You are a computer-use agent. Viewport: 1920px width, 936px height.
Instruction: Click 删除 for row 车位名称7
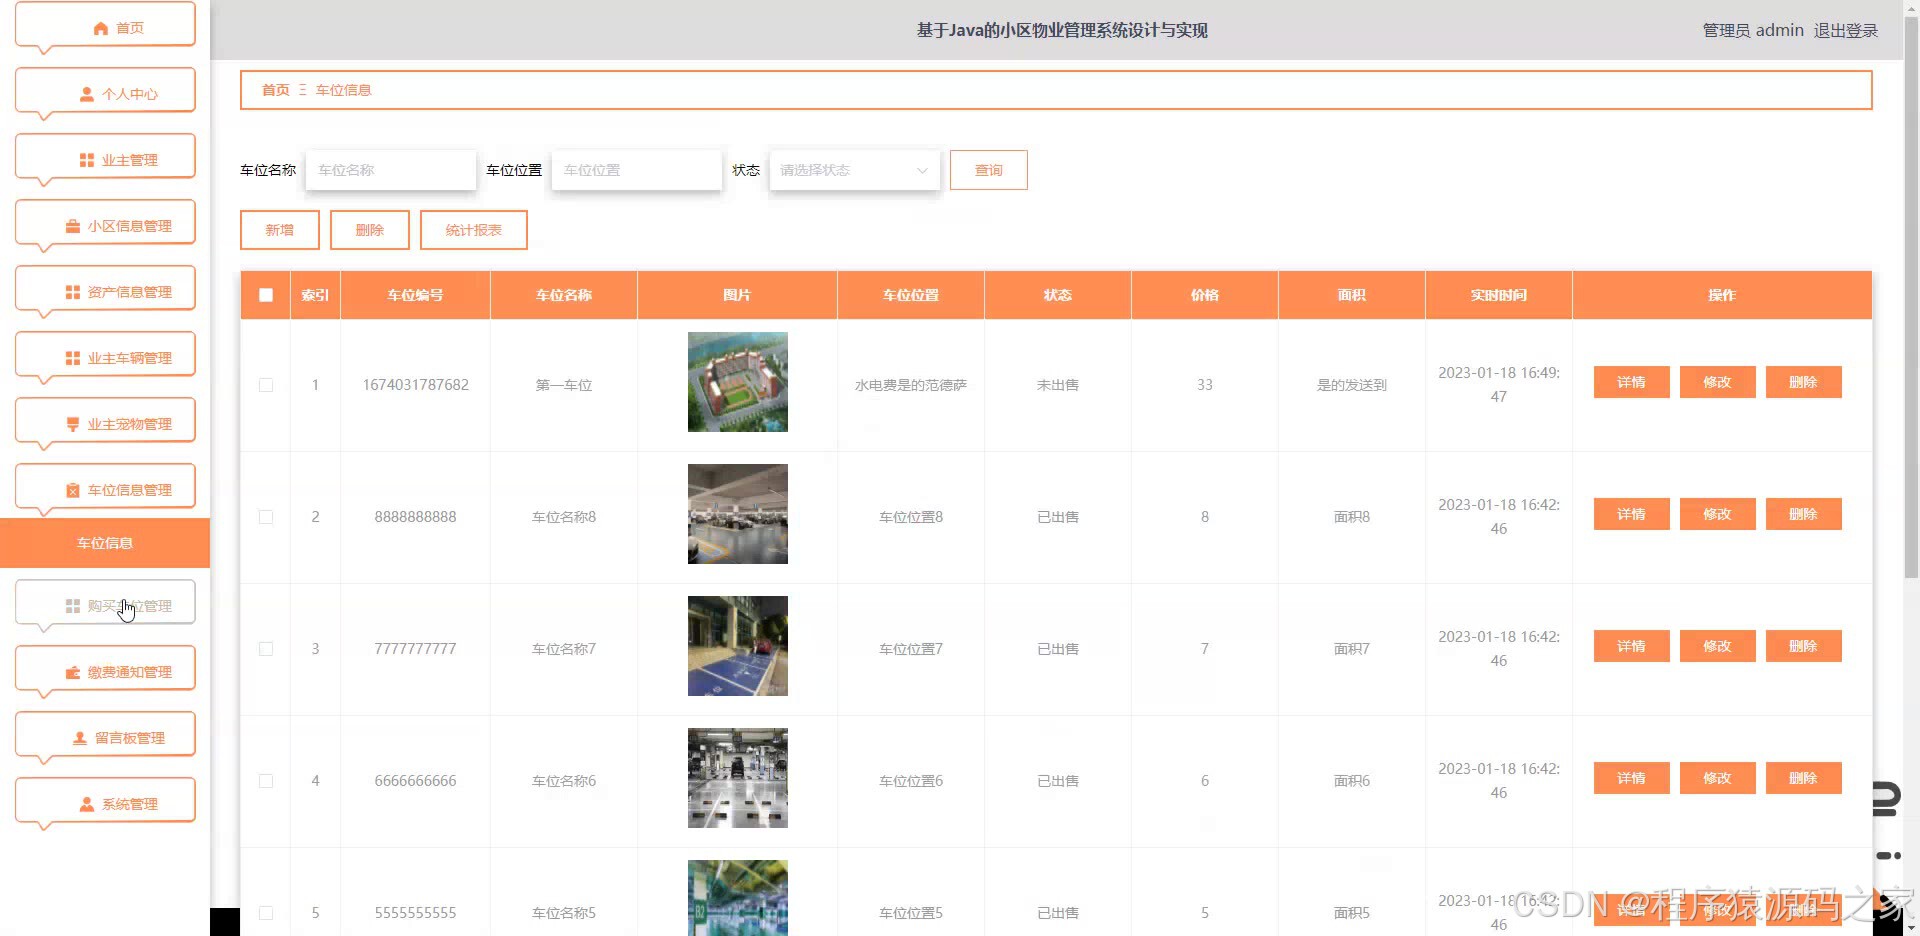[x=1803, y=646]
